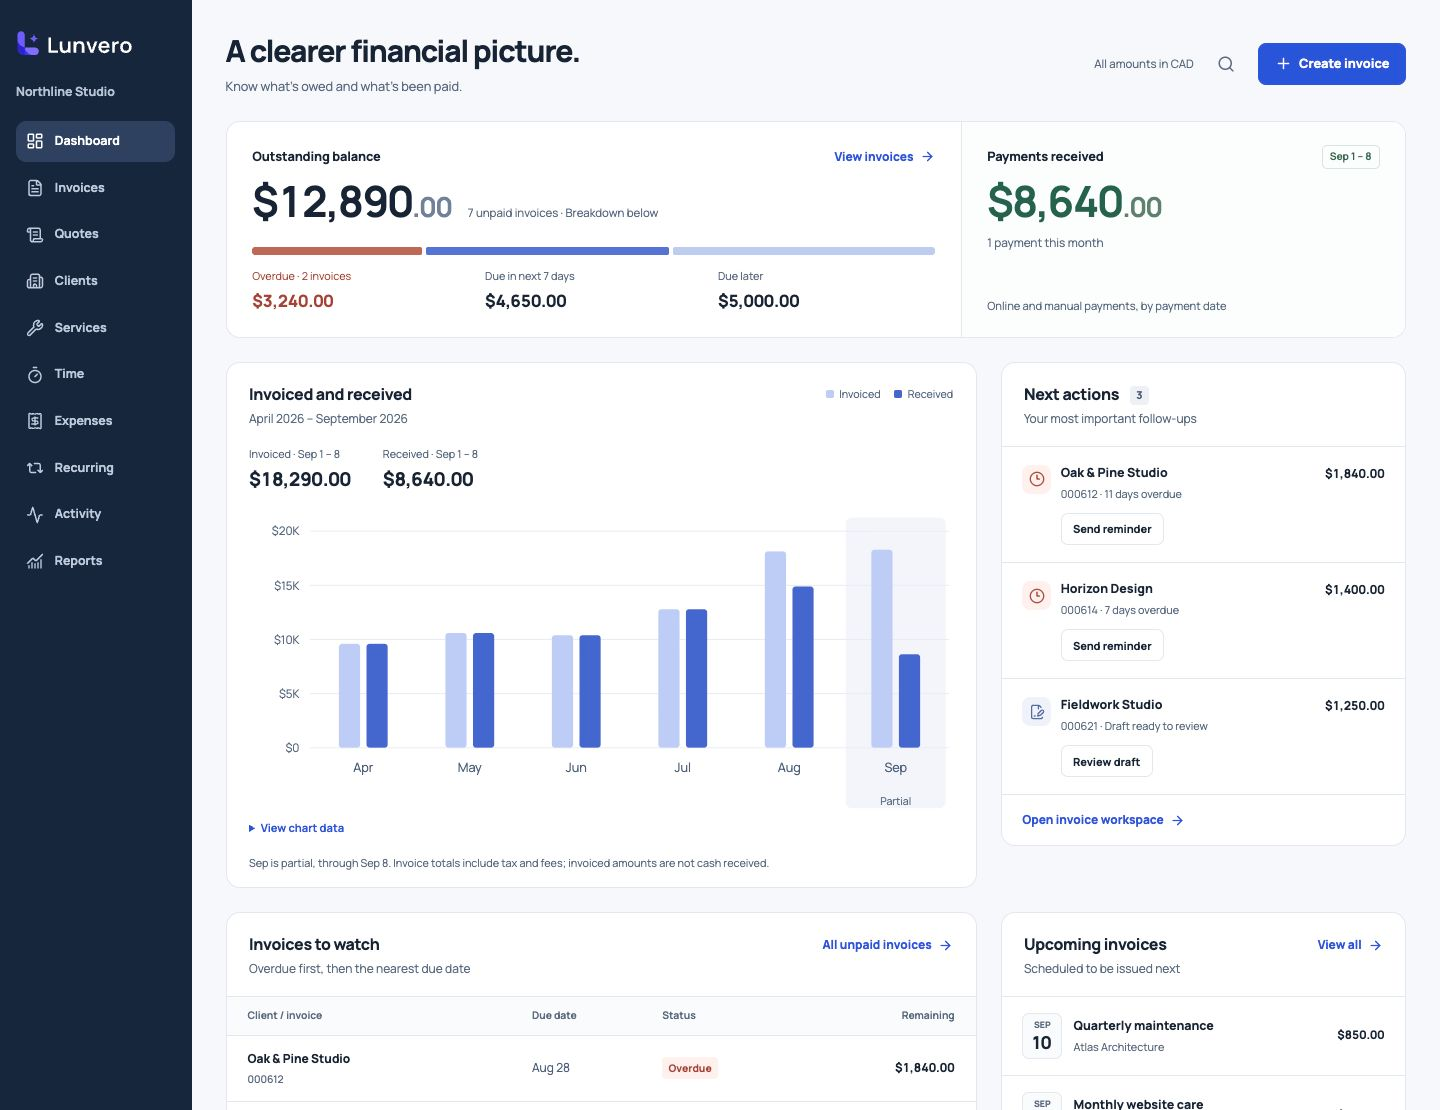This screenshot has height=1110, width=1440.
Task: Expand View chart data disclosure
Action: (296, 828)
